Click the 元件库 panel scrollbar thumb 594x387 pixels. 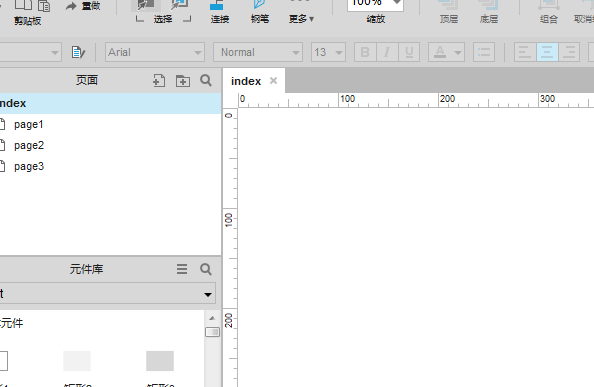pyautogui.click(x=212, y=332)
